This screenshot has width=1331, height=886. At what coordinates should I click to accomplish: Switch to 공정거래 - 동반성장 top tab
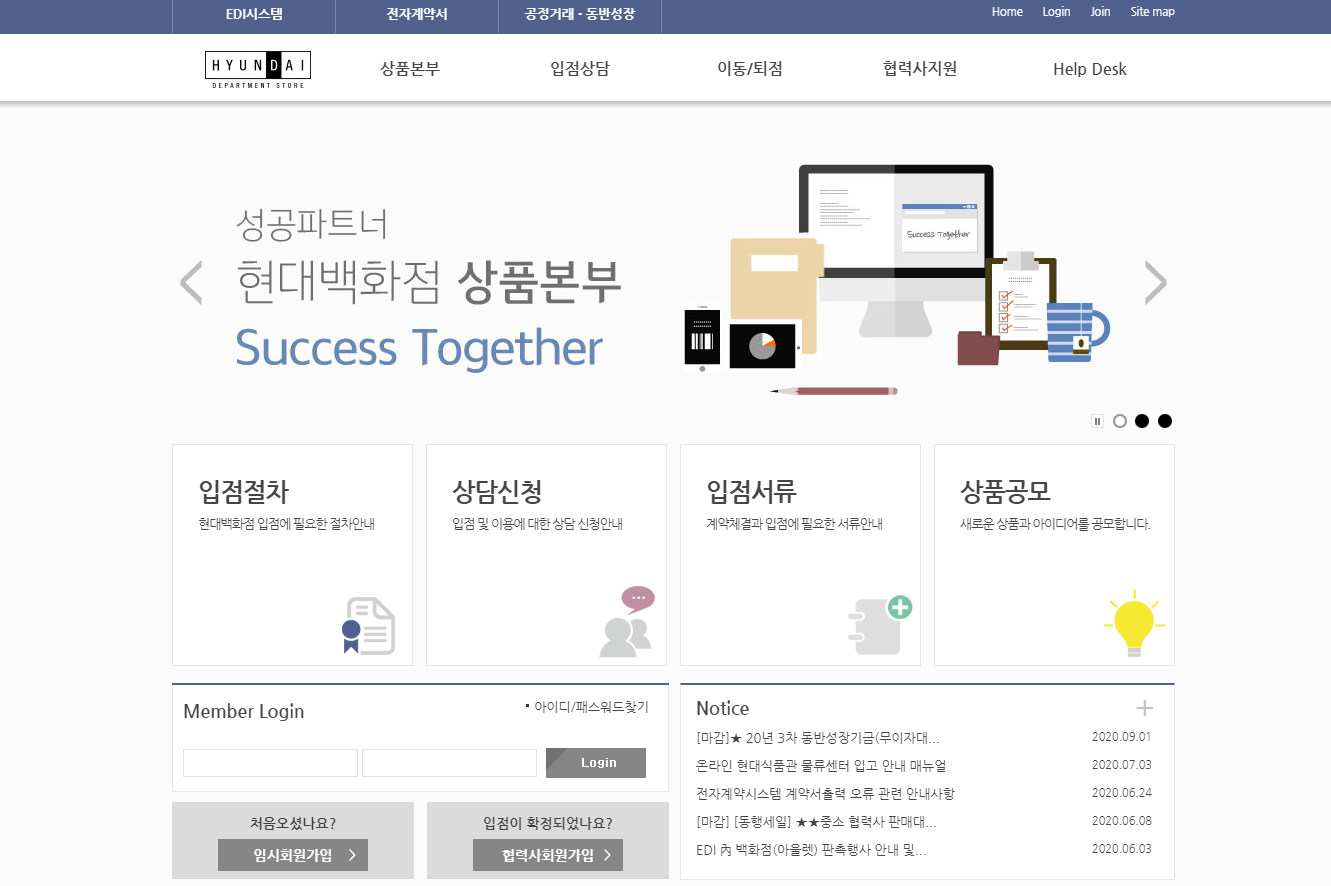click(580, 14)
